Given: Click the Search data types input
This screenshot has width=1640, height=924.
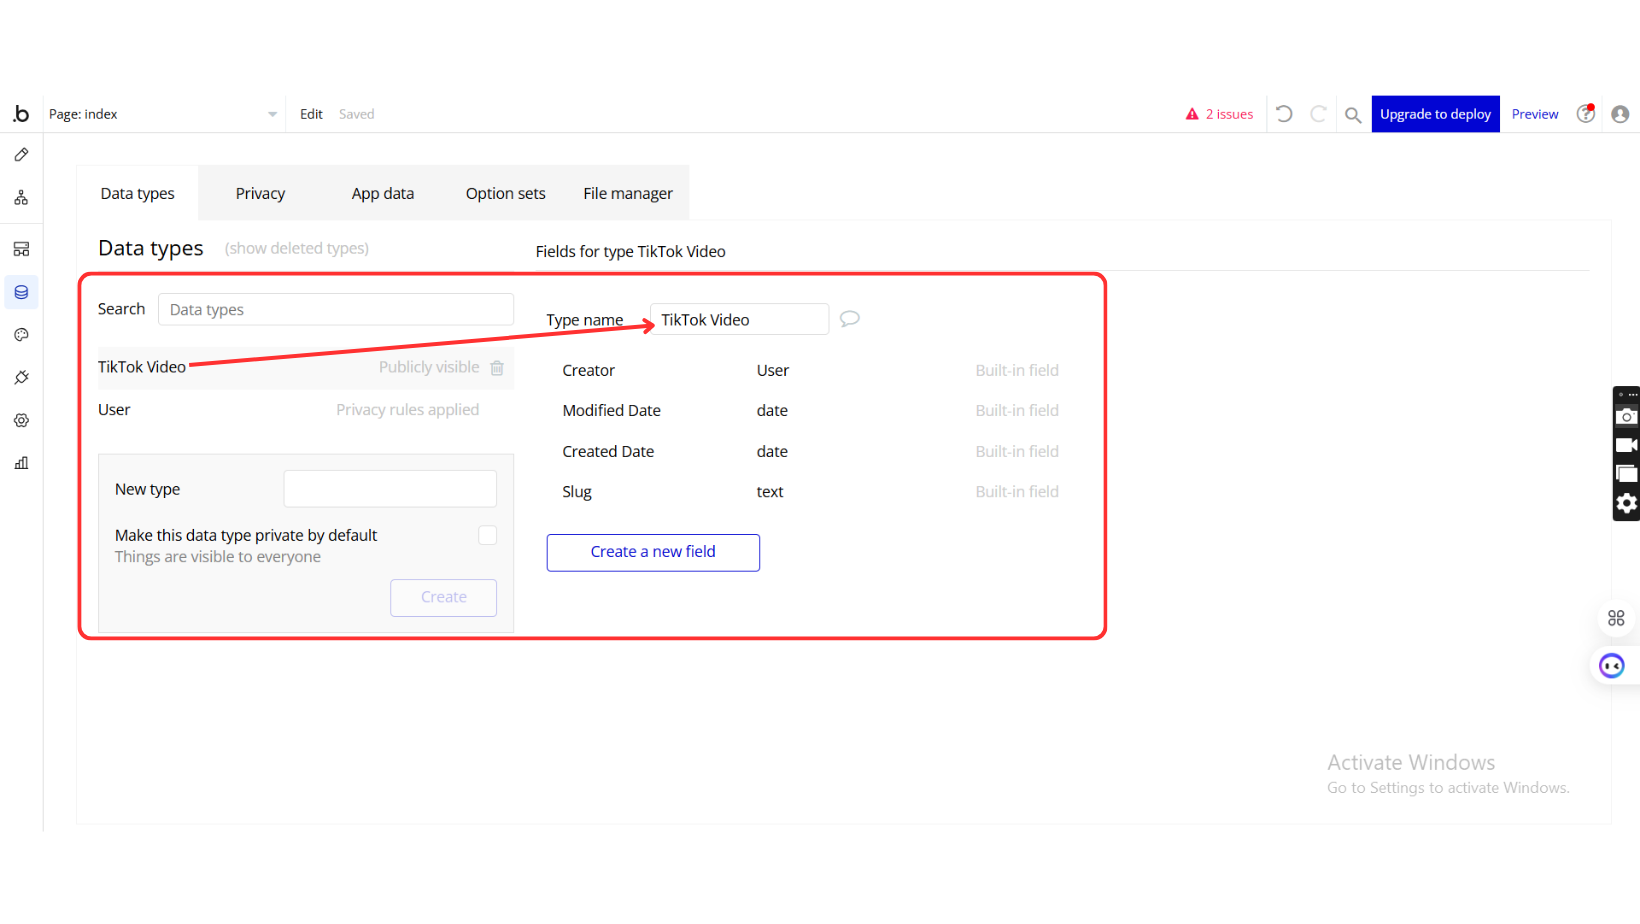Looking at the screenshot, I should pyautogui.click(x=336, y=310).
